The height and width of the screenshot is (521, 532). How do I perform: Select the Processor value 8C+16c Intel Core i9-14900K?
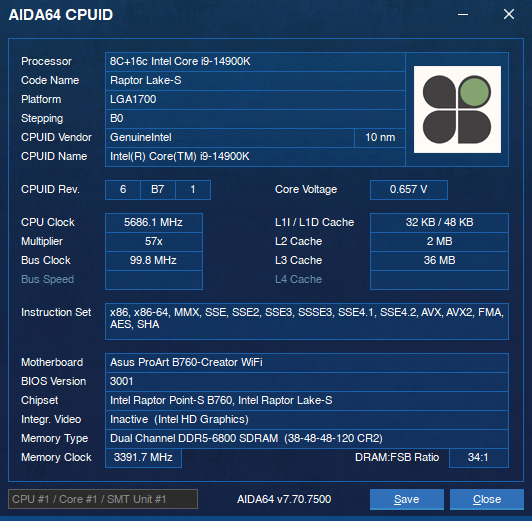tap(255, 61)
